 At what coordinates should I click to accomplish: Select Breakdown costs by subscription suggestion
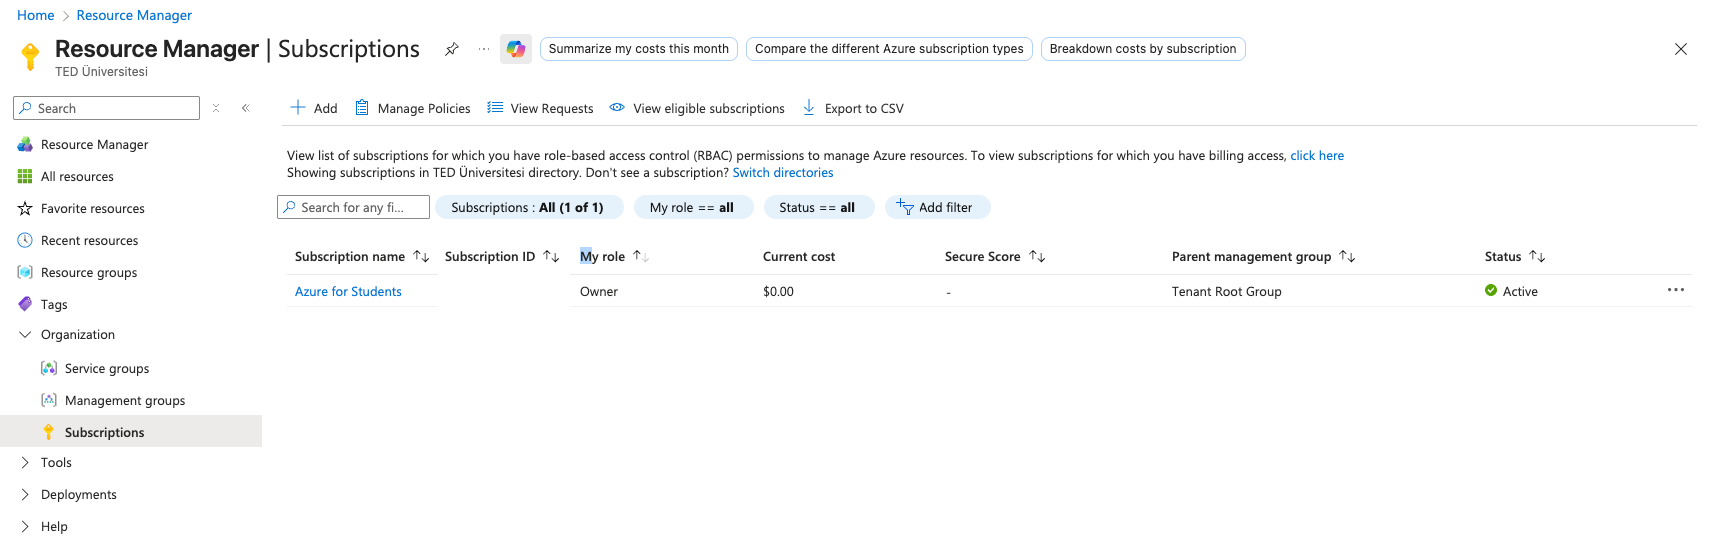pyautogui.click(x=1143, y=49)
